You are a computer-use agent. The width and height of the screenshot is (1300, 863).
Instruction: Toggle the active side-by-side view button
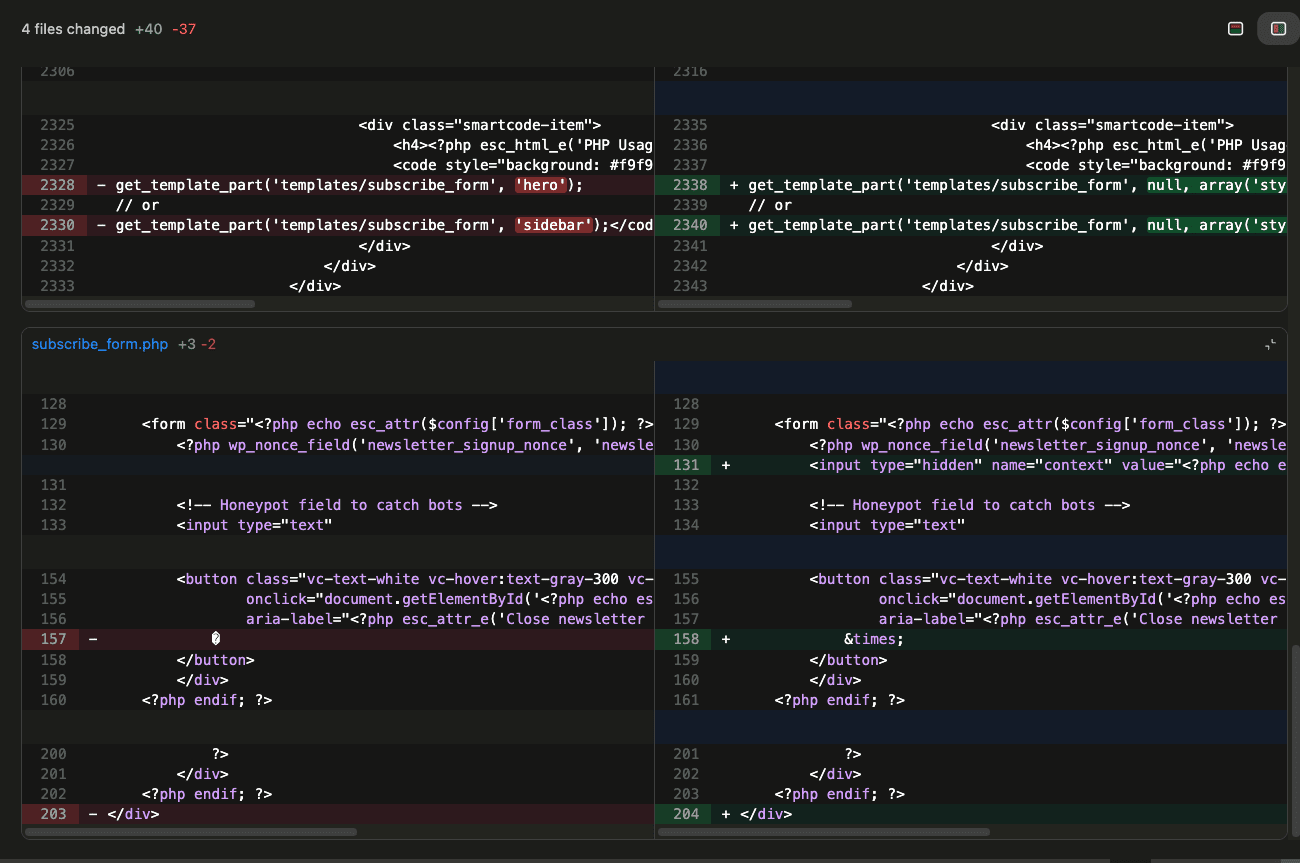click(x=1277, y=28)
